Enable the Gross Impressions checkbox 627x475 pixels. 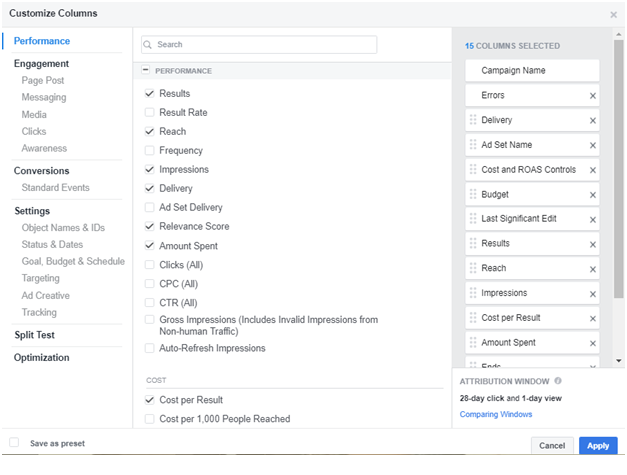click(150, 319)
